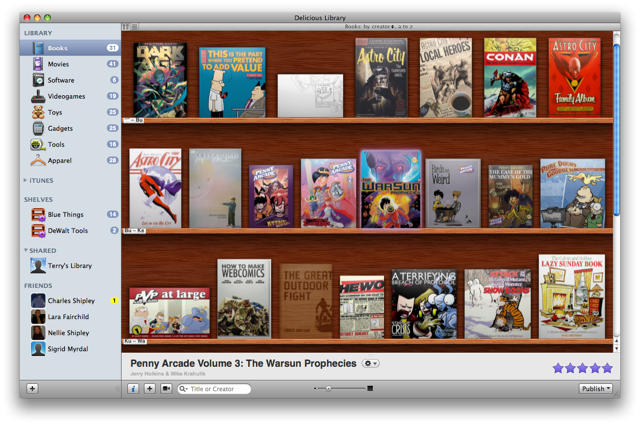Open the Tools library category
Screen dimensions: 640x425
(x=56, y=145)
